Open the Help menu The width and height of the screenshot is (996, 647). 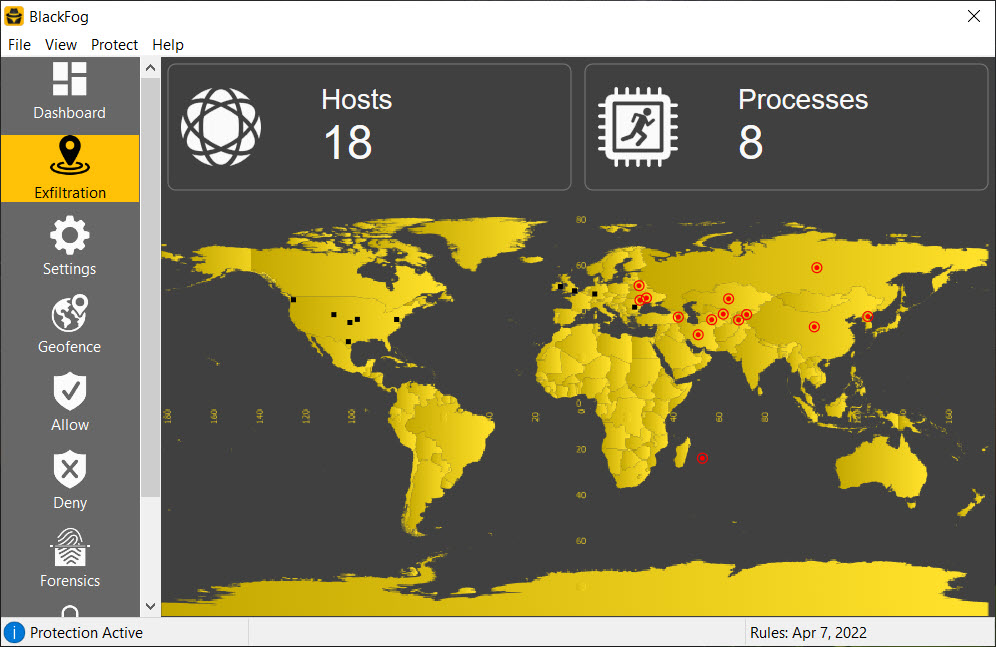[168, 45]
